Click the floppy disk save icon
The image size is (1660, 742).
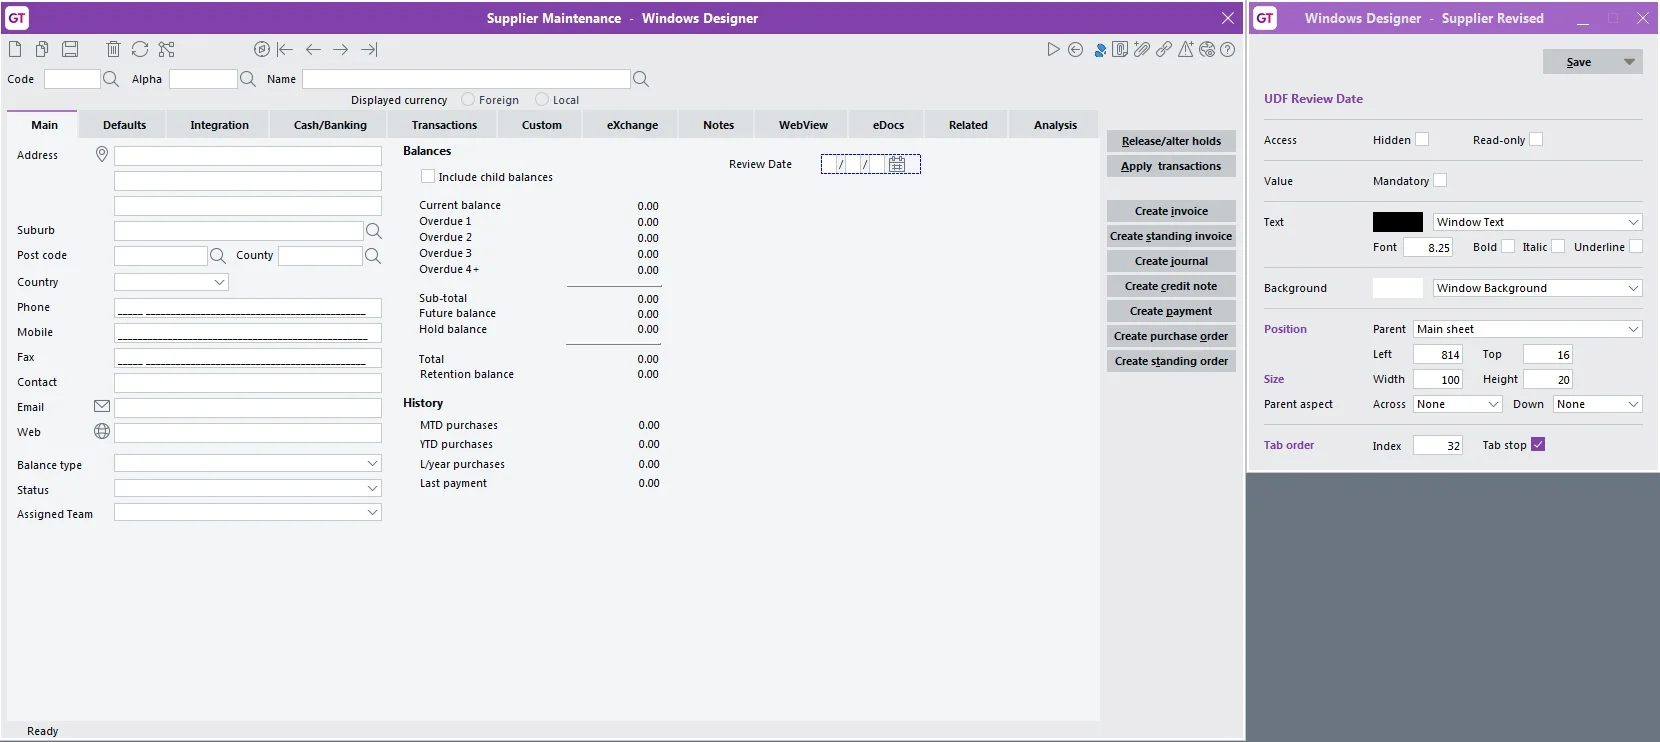click(70, 49)
